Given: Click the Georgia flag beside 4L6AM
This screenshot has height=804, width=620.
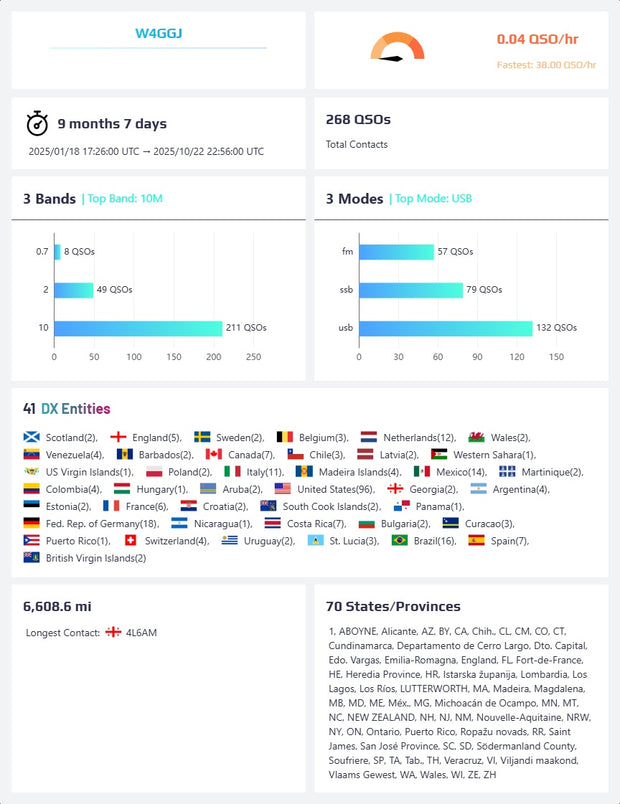Looking at the screenshot, I should [x=113, y=632].
